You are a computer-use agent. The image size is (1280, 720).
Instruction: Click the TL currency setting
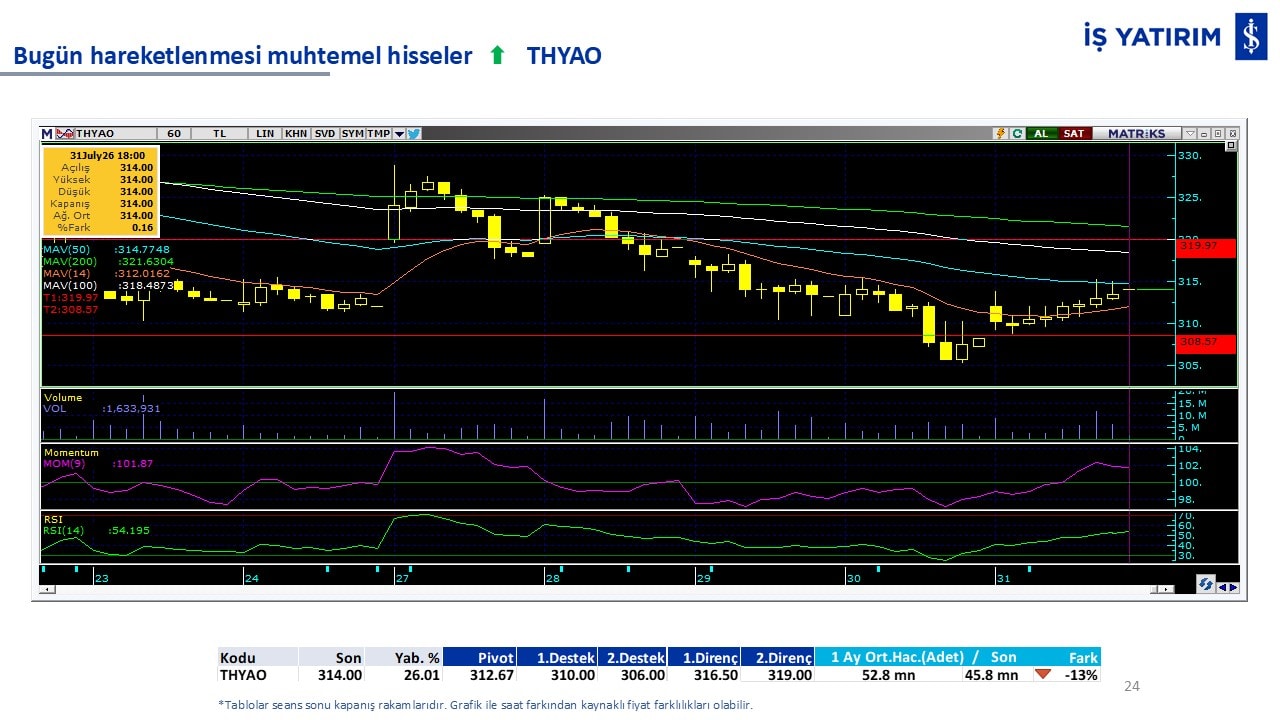(219, 133)
